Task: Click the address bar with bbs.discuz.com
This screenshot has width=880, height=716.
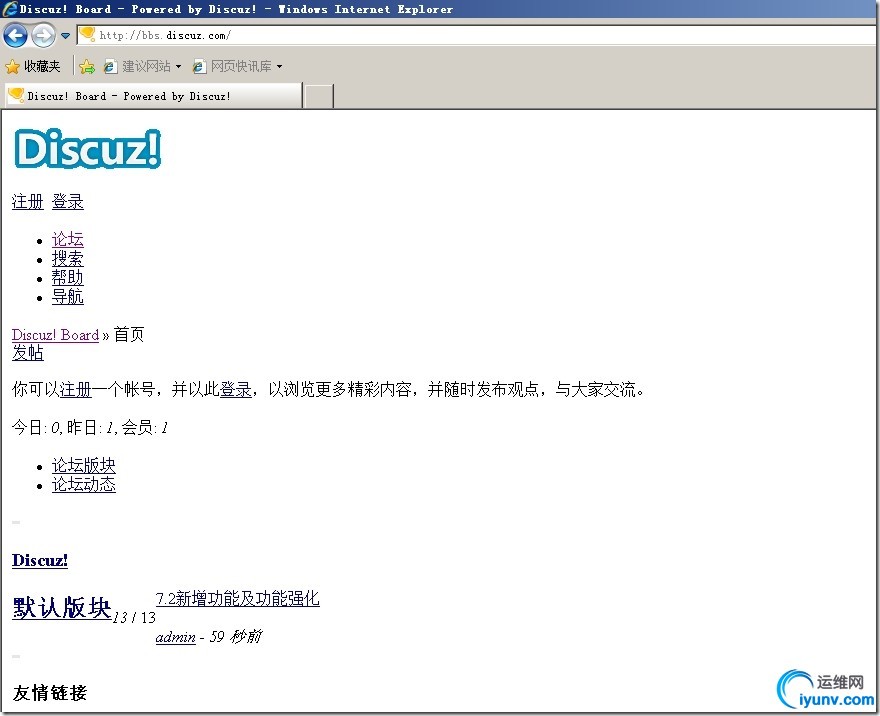Action: point(476,35)
